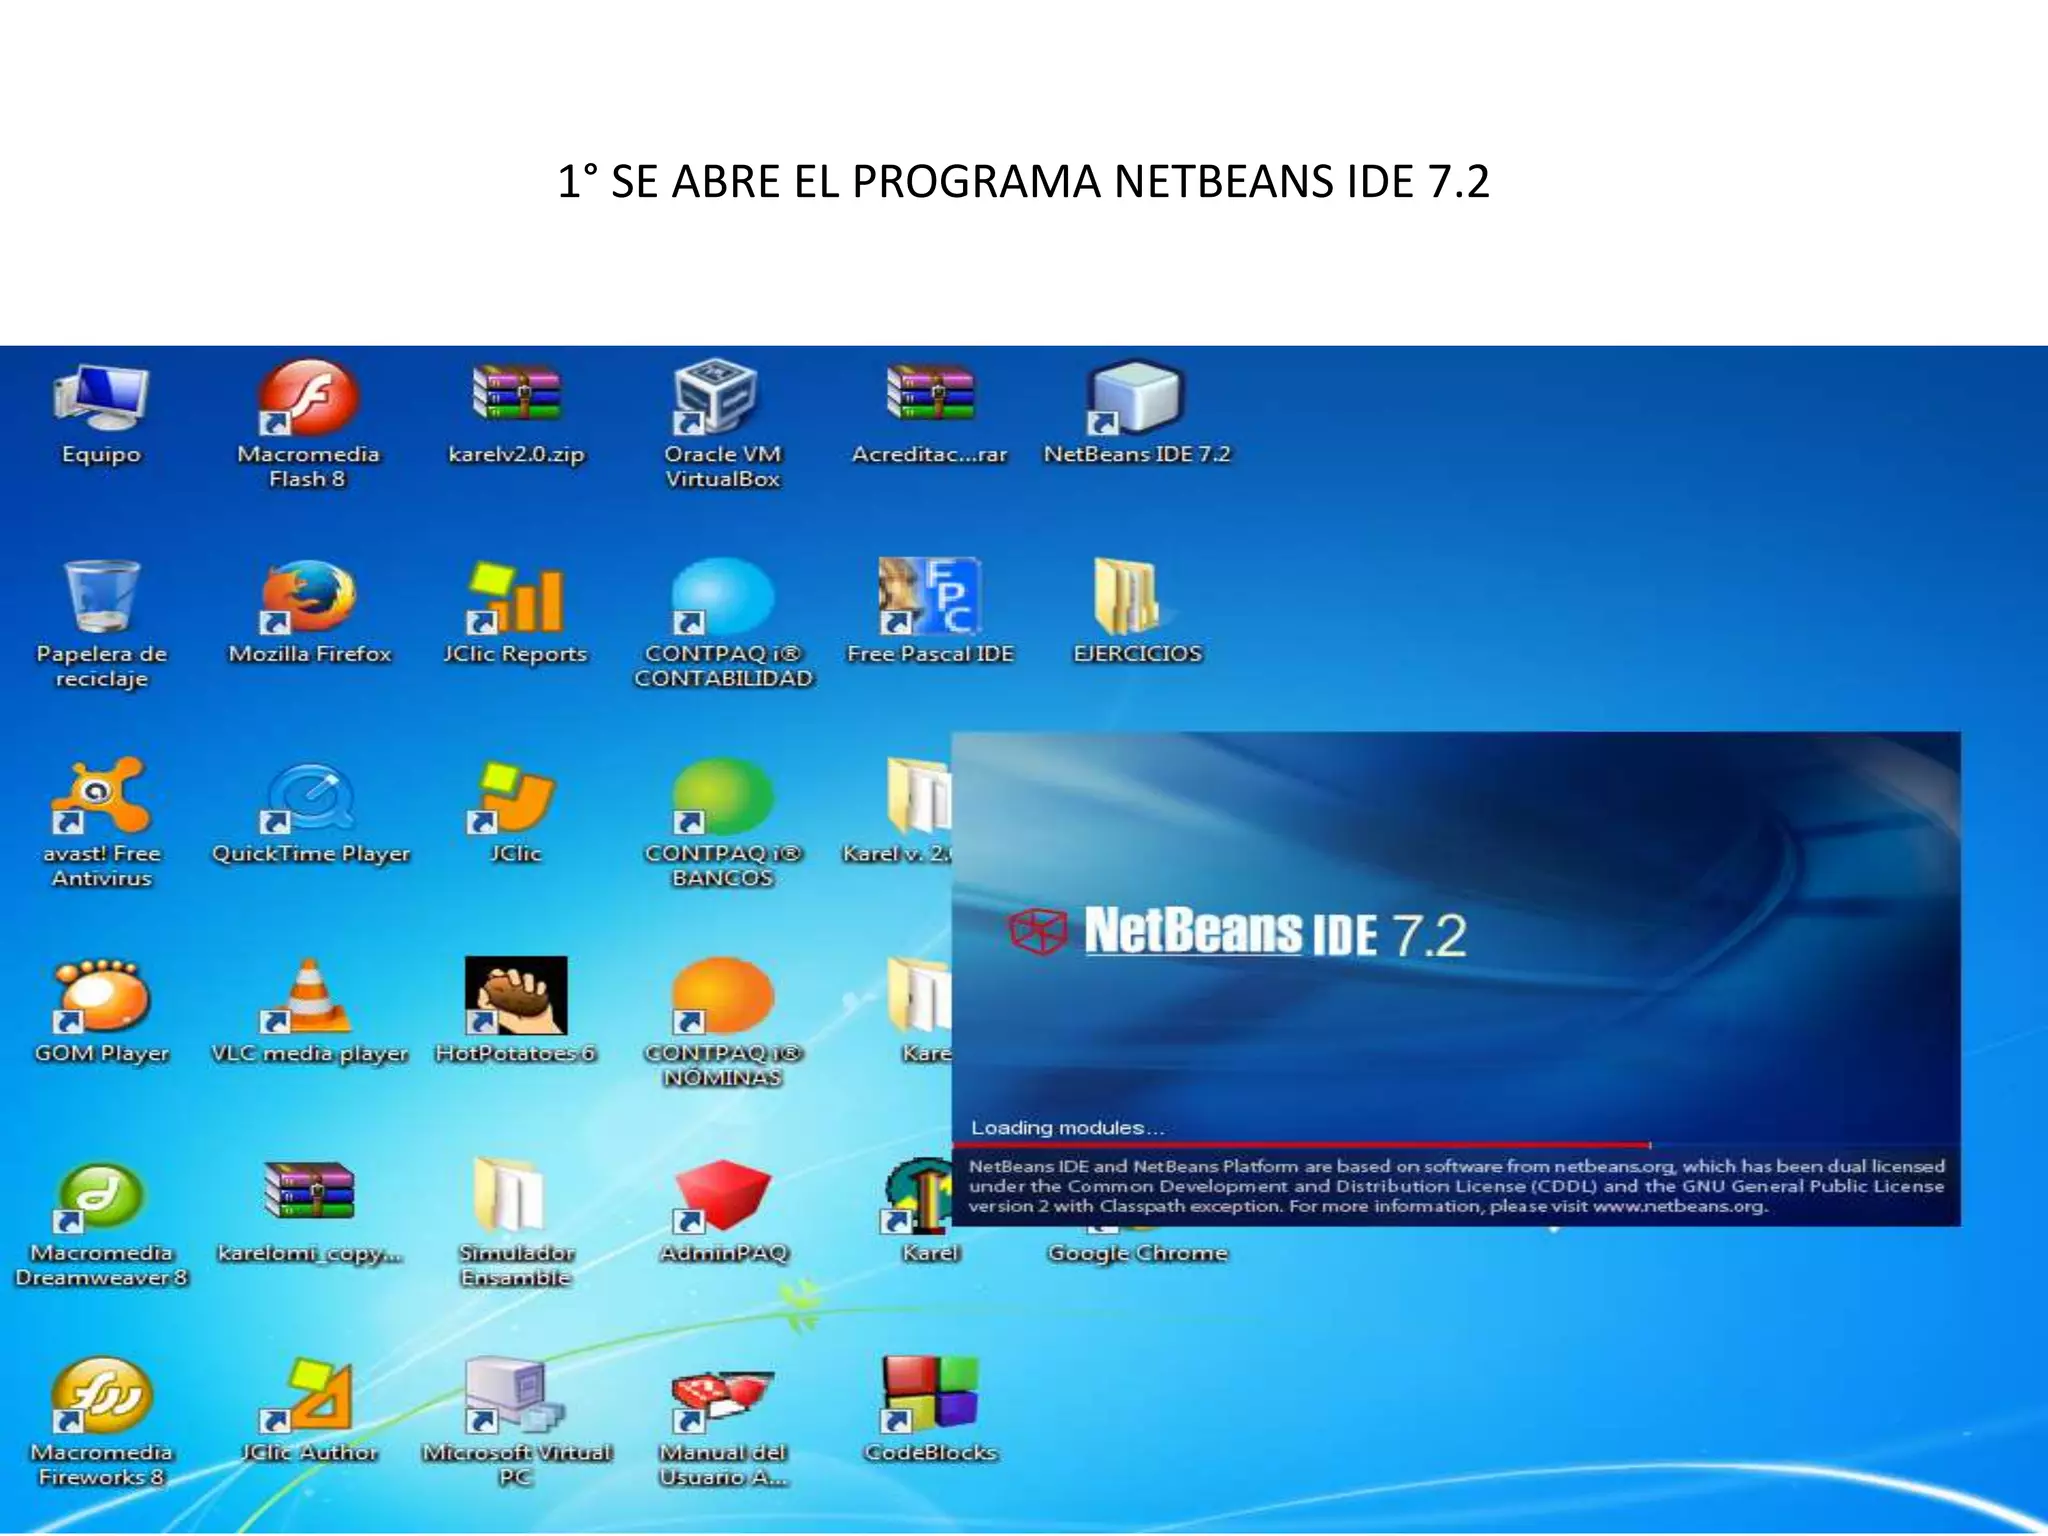
Task: Open the NetBeans IDE 7.2 desktop shortcut
Action: coord(1136,400)
